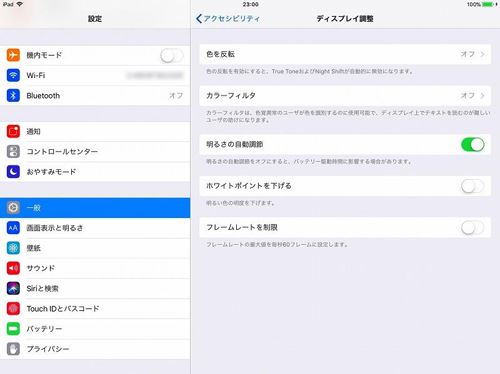Screen dimensions: 500x374
Task: Click the オフ value in 色を反転 row
Action: (467, 54)
